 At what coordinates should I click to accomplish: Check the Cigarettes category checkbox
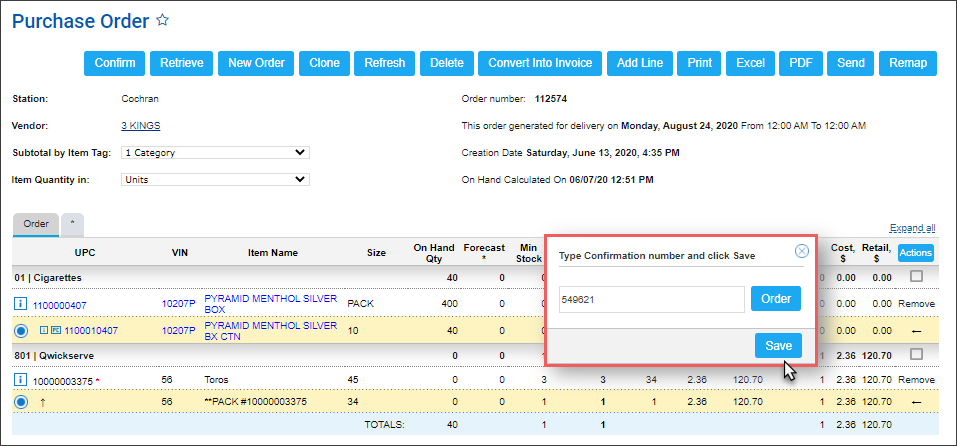(916, 276)
